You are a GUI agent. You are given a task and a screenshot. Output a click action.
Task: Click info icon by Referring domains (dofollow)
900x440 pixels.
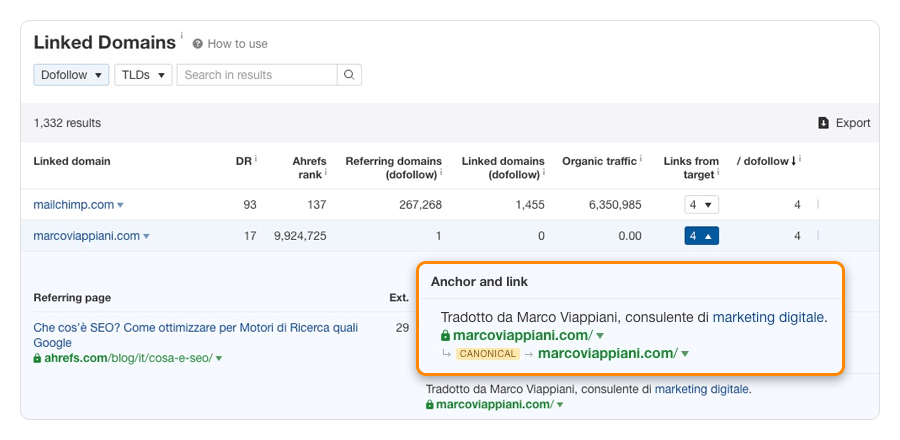pyautogui.click(x=440, y=172)
